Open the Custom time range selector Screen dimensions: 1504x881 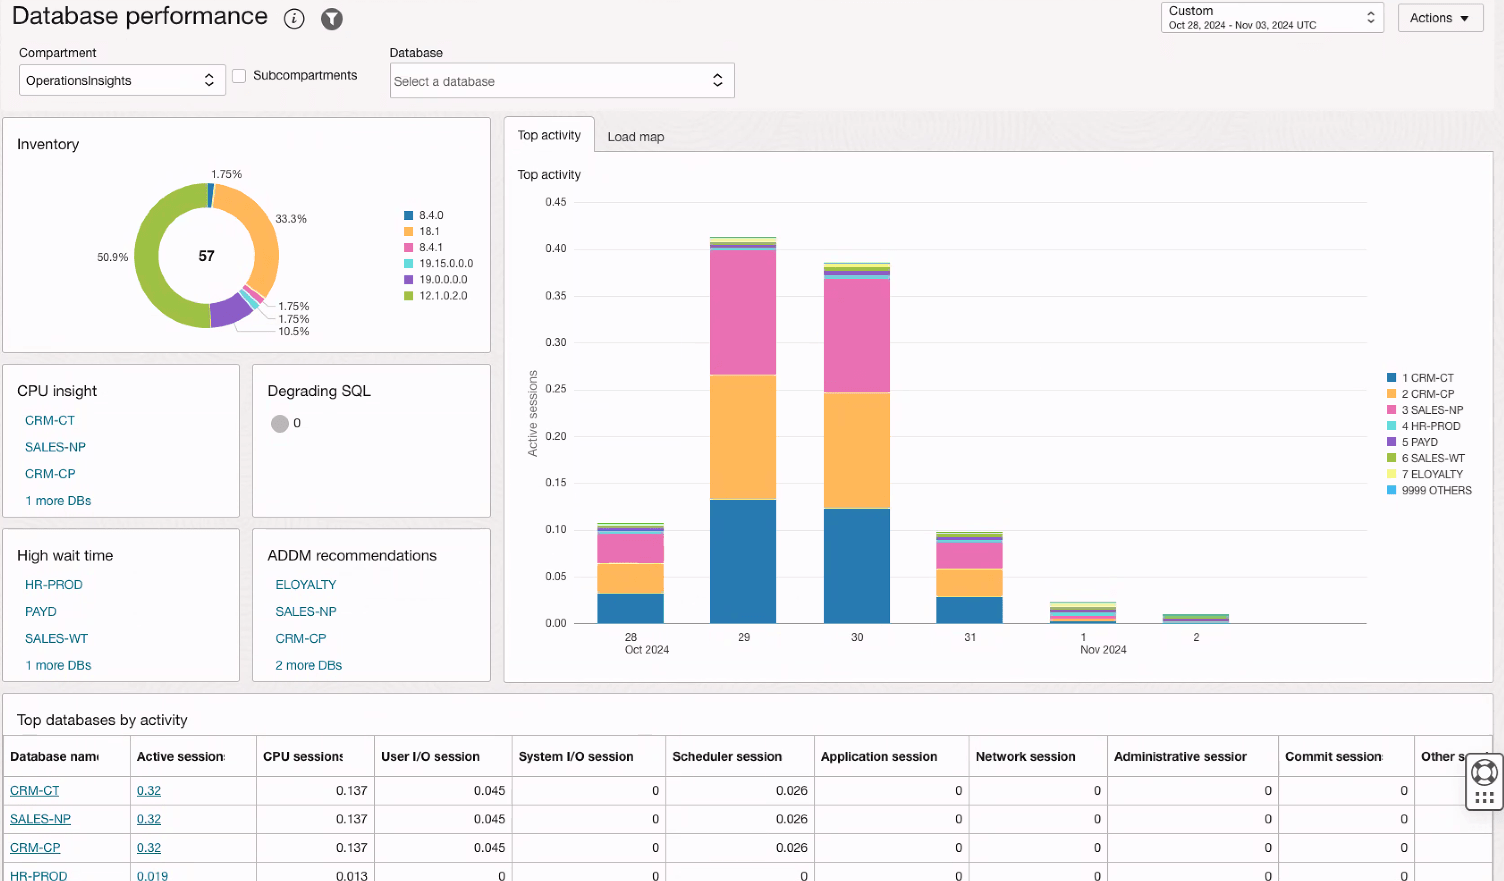tap(1270, 16)
